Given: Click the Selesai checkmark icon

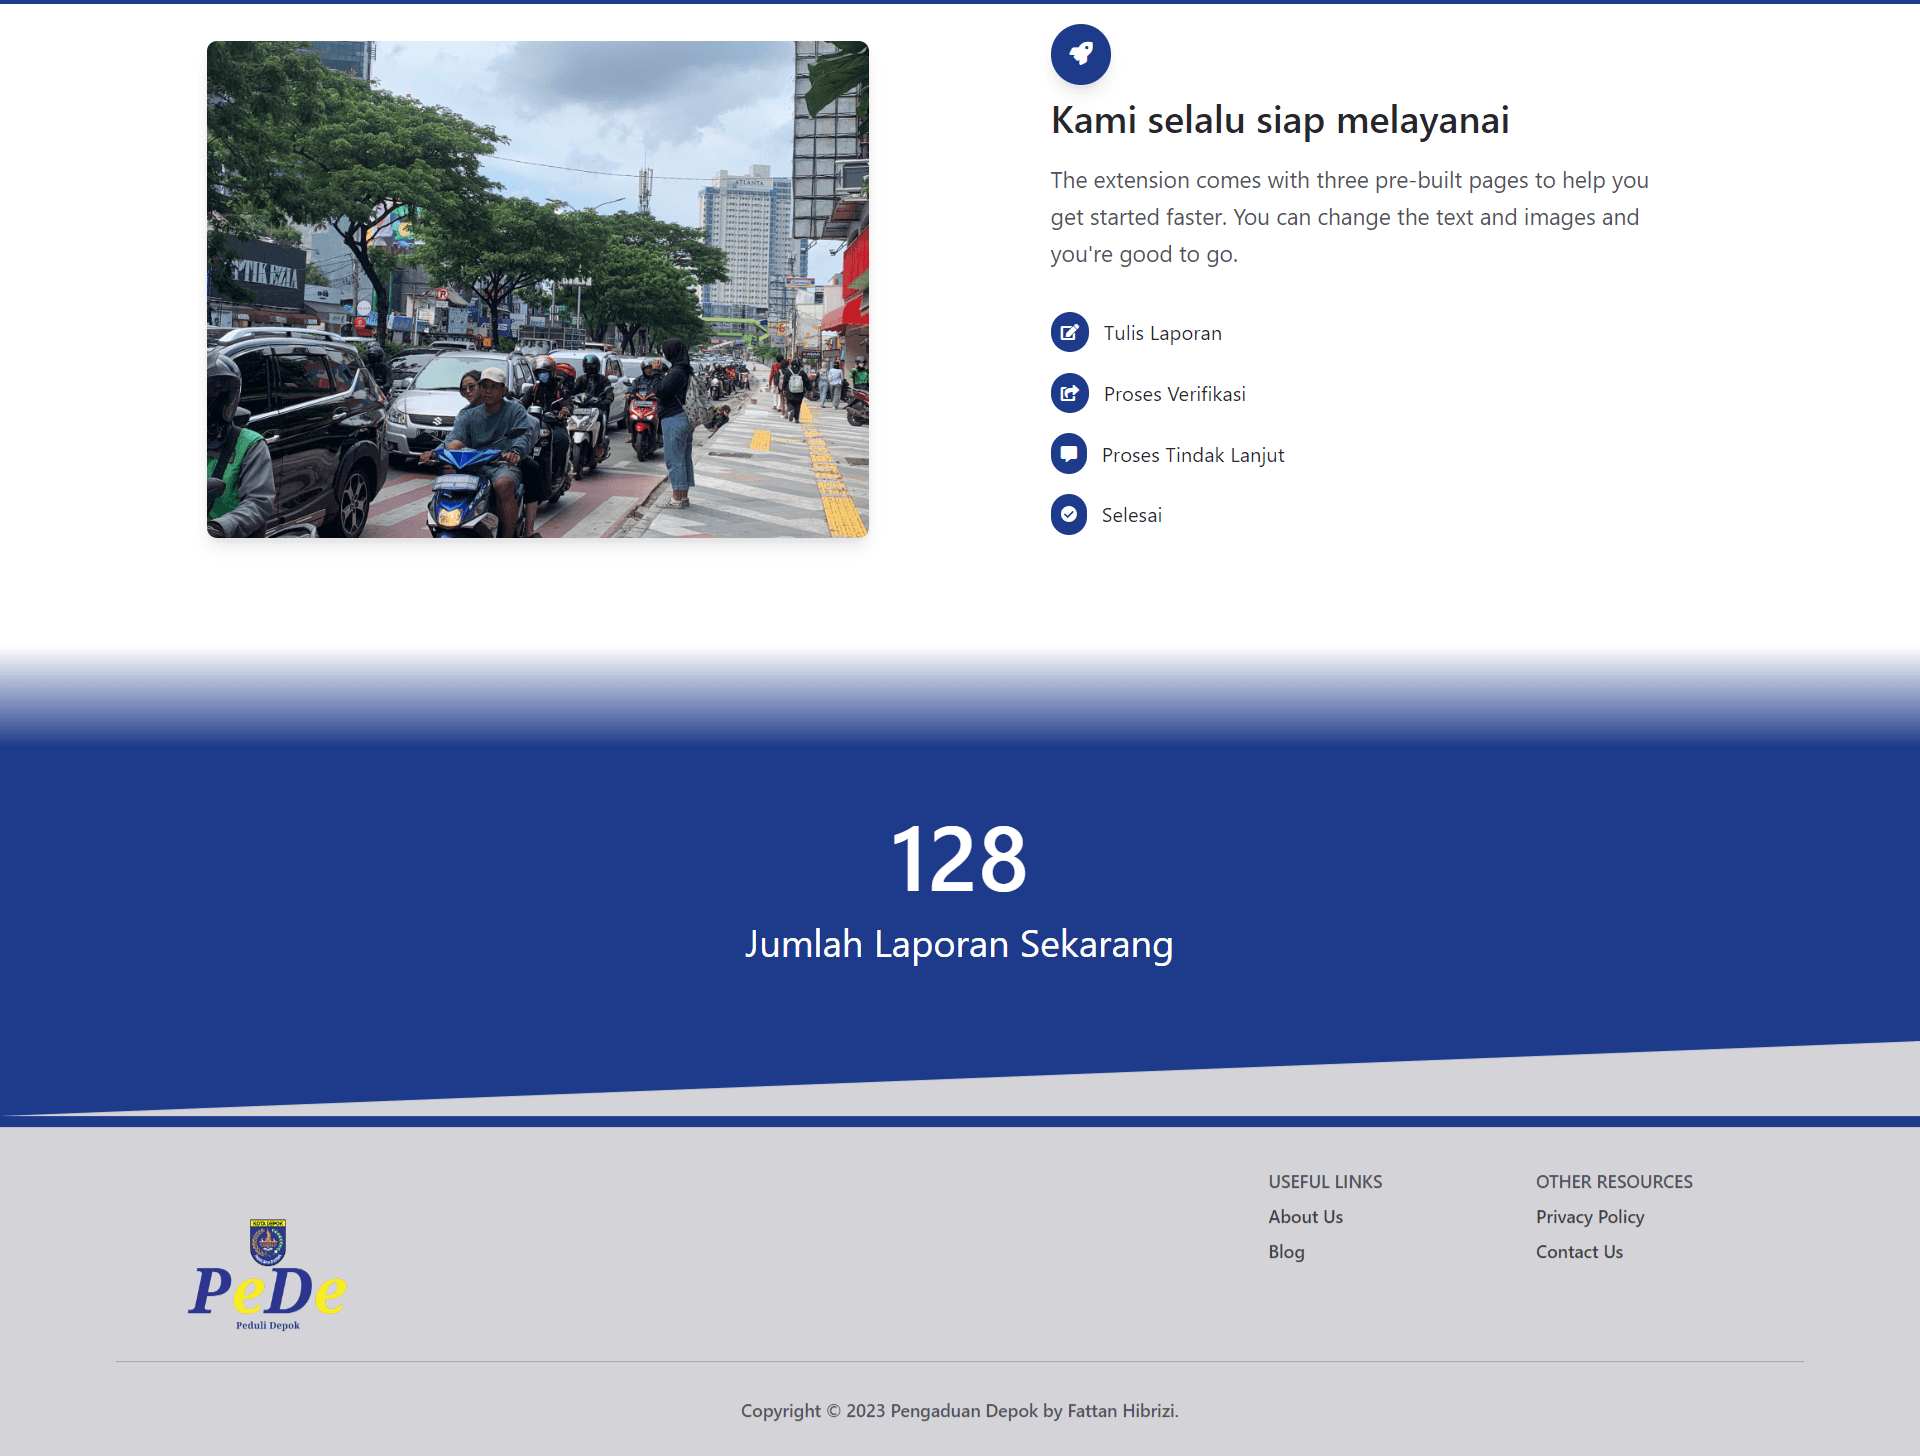Looking at the screenshot, I should coord(1069,515).
